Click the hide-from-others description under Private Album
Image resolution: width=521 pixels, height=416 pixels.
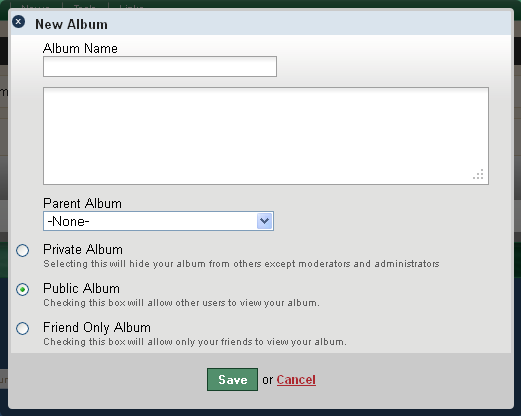[241, 264]
